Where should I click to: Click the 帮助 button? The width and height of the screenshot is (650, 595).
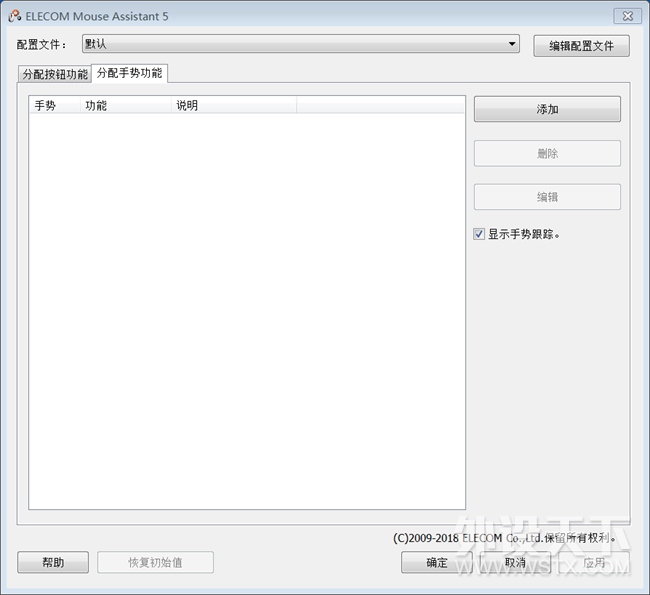[x=53, y=562]
